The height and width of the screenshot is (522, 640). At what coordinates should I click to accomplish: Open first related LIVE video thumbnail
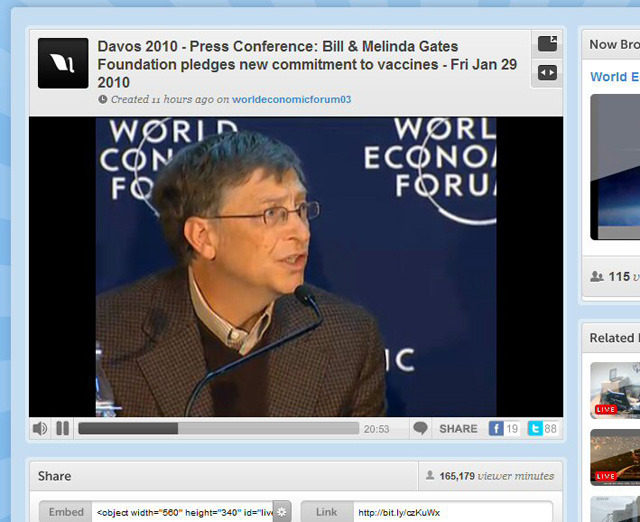tap(615, 390)
